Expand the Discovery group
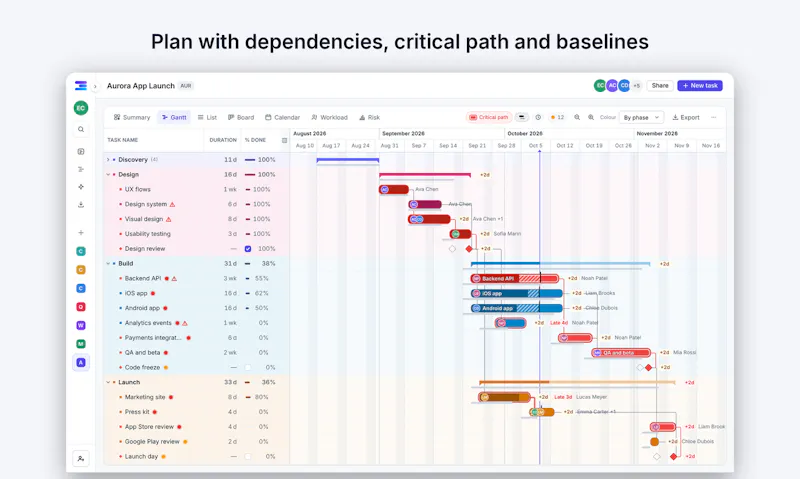This screenshot has height=479, width=800. pos(108,160)
